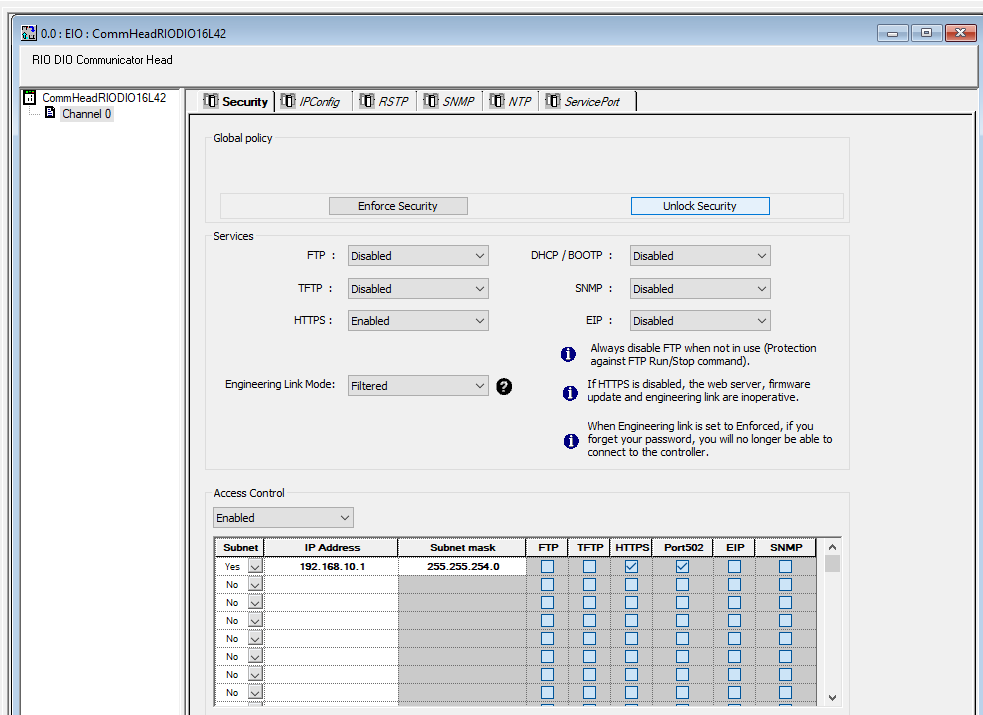983x715 pixels.
Task: Expand the Access Control Enabled dropdown
Action: coord(283,518)
